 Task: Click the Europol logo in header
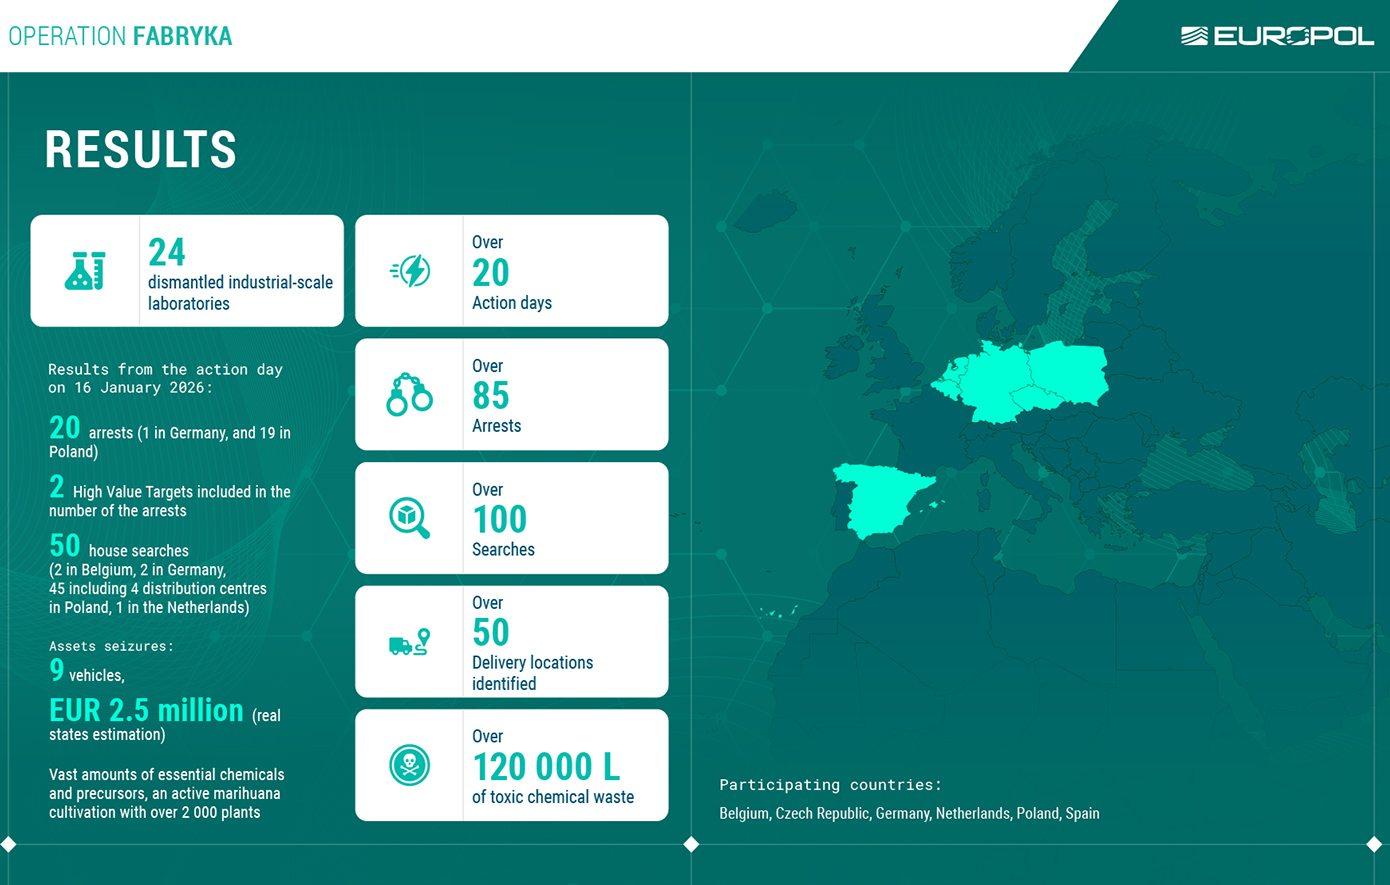pos(1277,37)
